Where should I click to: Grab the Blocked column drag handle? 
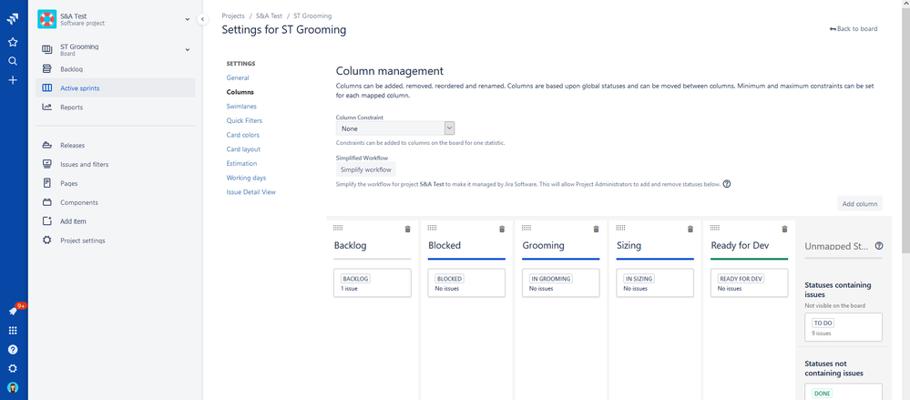432,228
